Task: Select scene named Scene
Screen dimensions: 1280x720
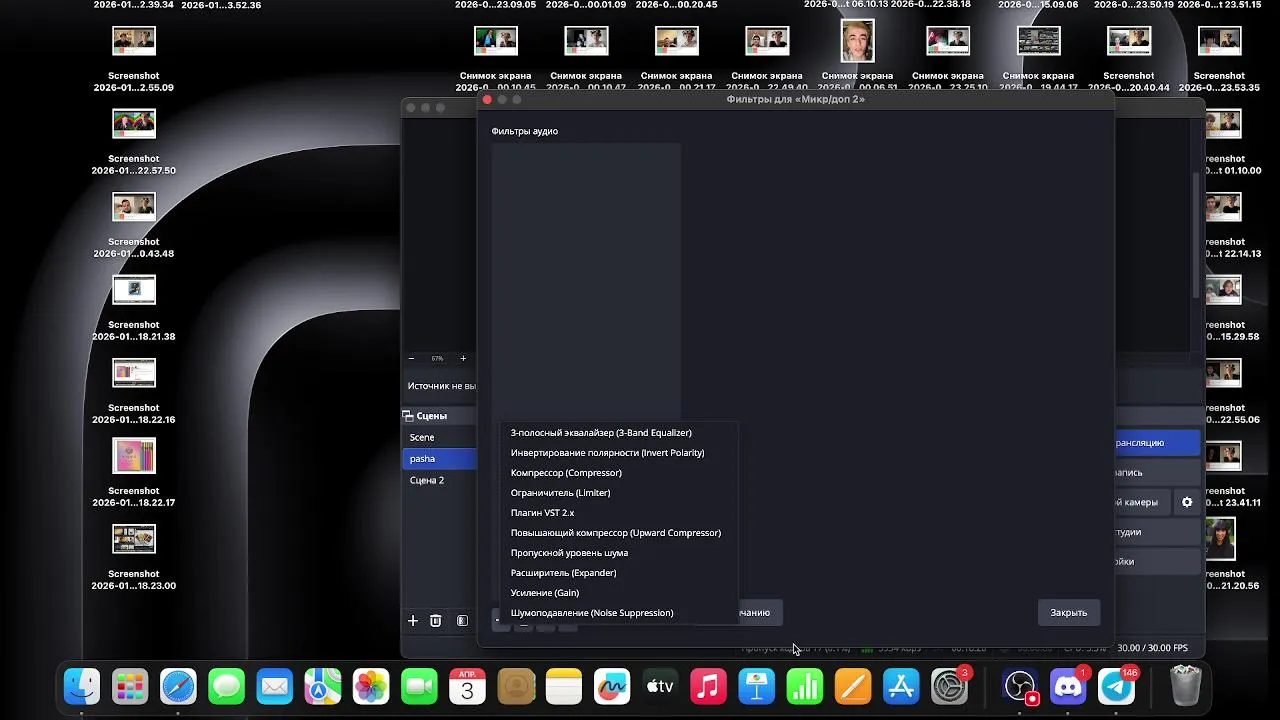Action: (440, 437)
